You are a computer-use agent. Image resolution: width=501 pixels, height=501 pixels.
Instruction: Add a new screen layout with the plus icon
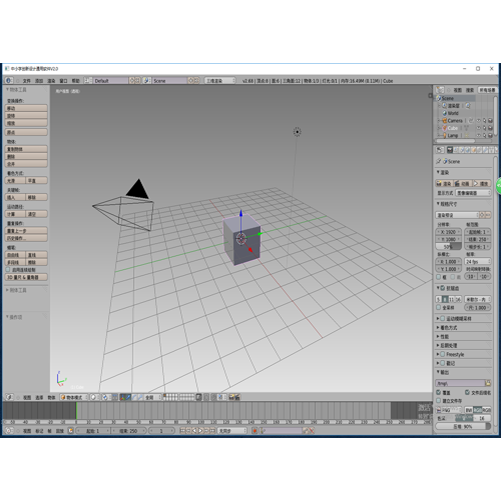point(132,80)
